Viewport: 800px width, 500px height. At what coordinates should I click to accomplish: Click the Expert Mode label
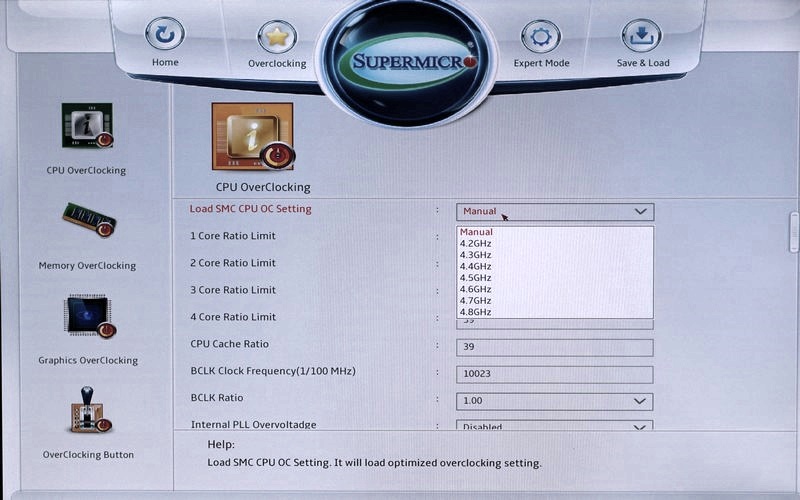(541, 63)
